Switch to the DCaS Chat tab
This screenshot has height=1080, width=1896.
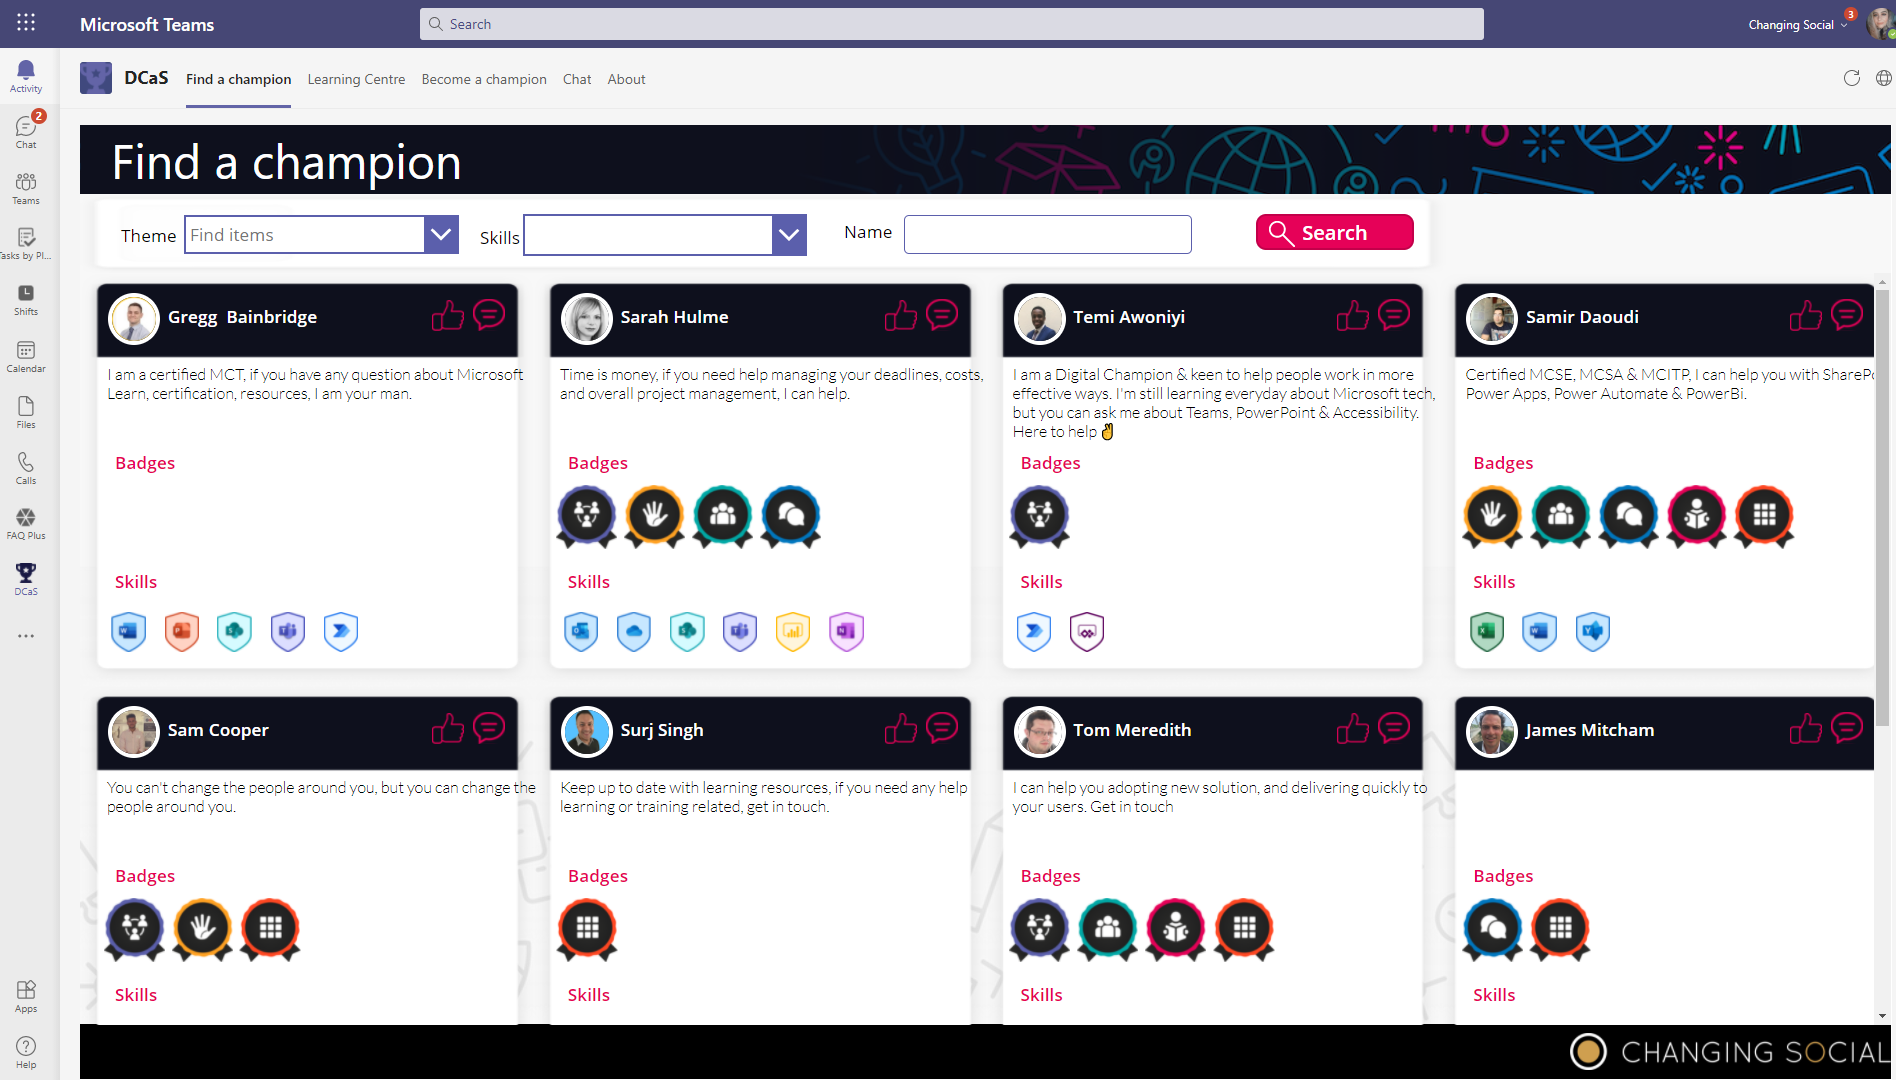pyautogui.click(x=577, y=79)
